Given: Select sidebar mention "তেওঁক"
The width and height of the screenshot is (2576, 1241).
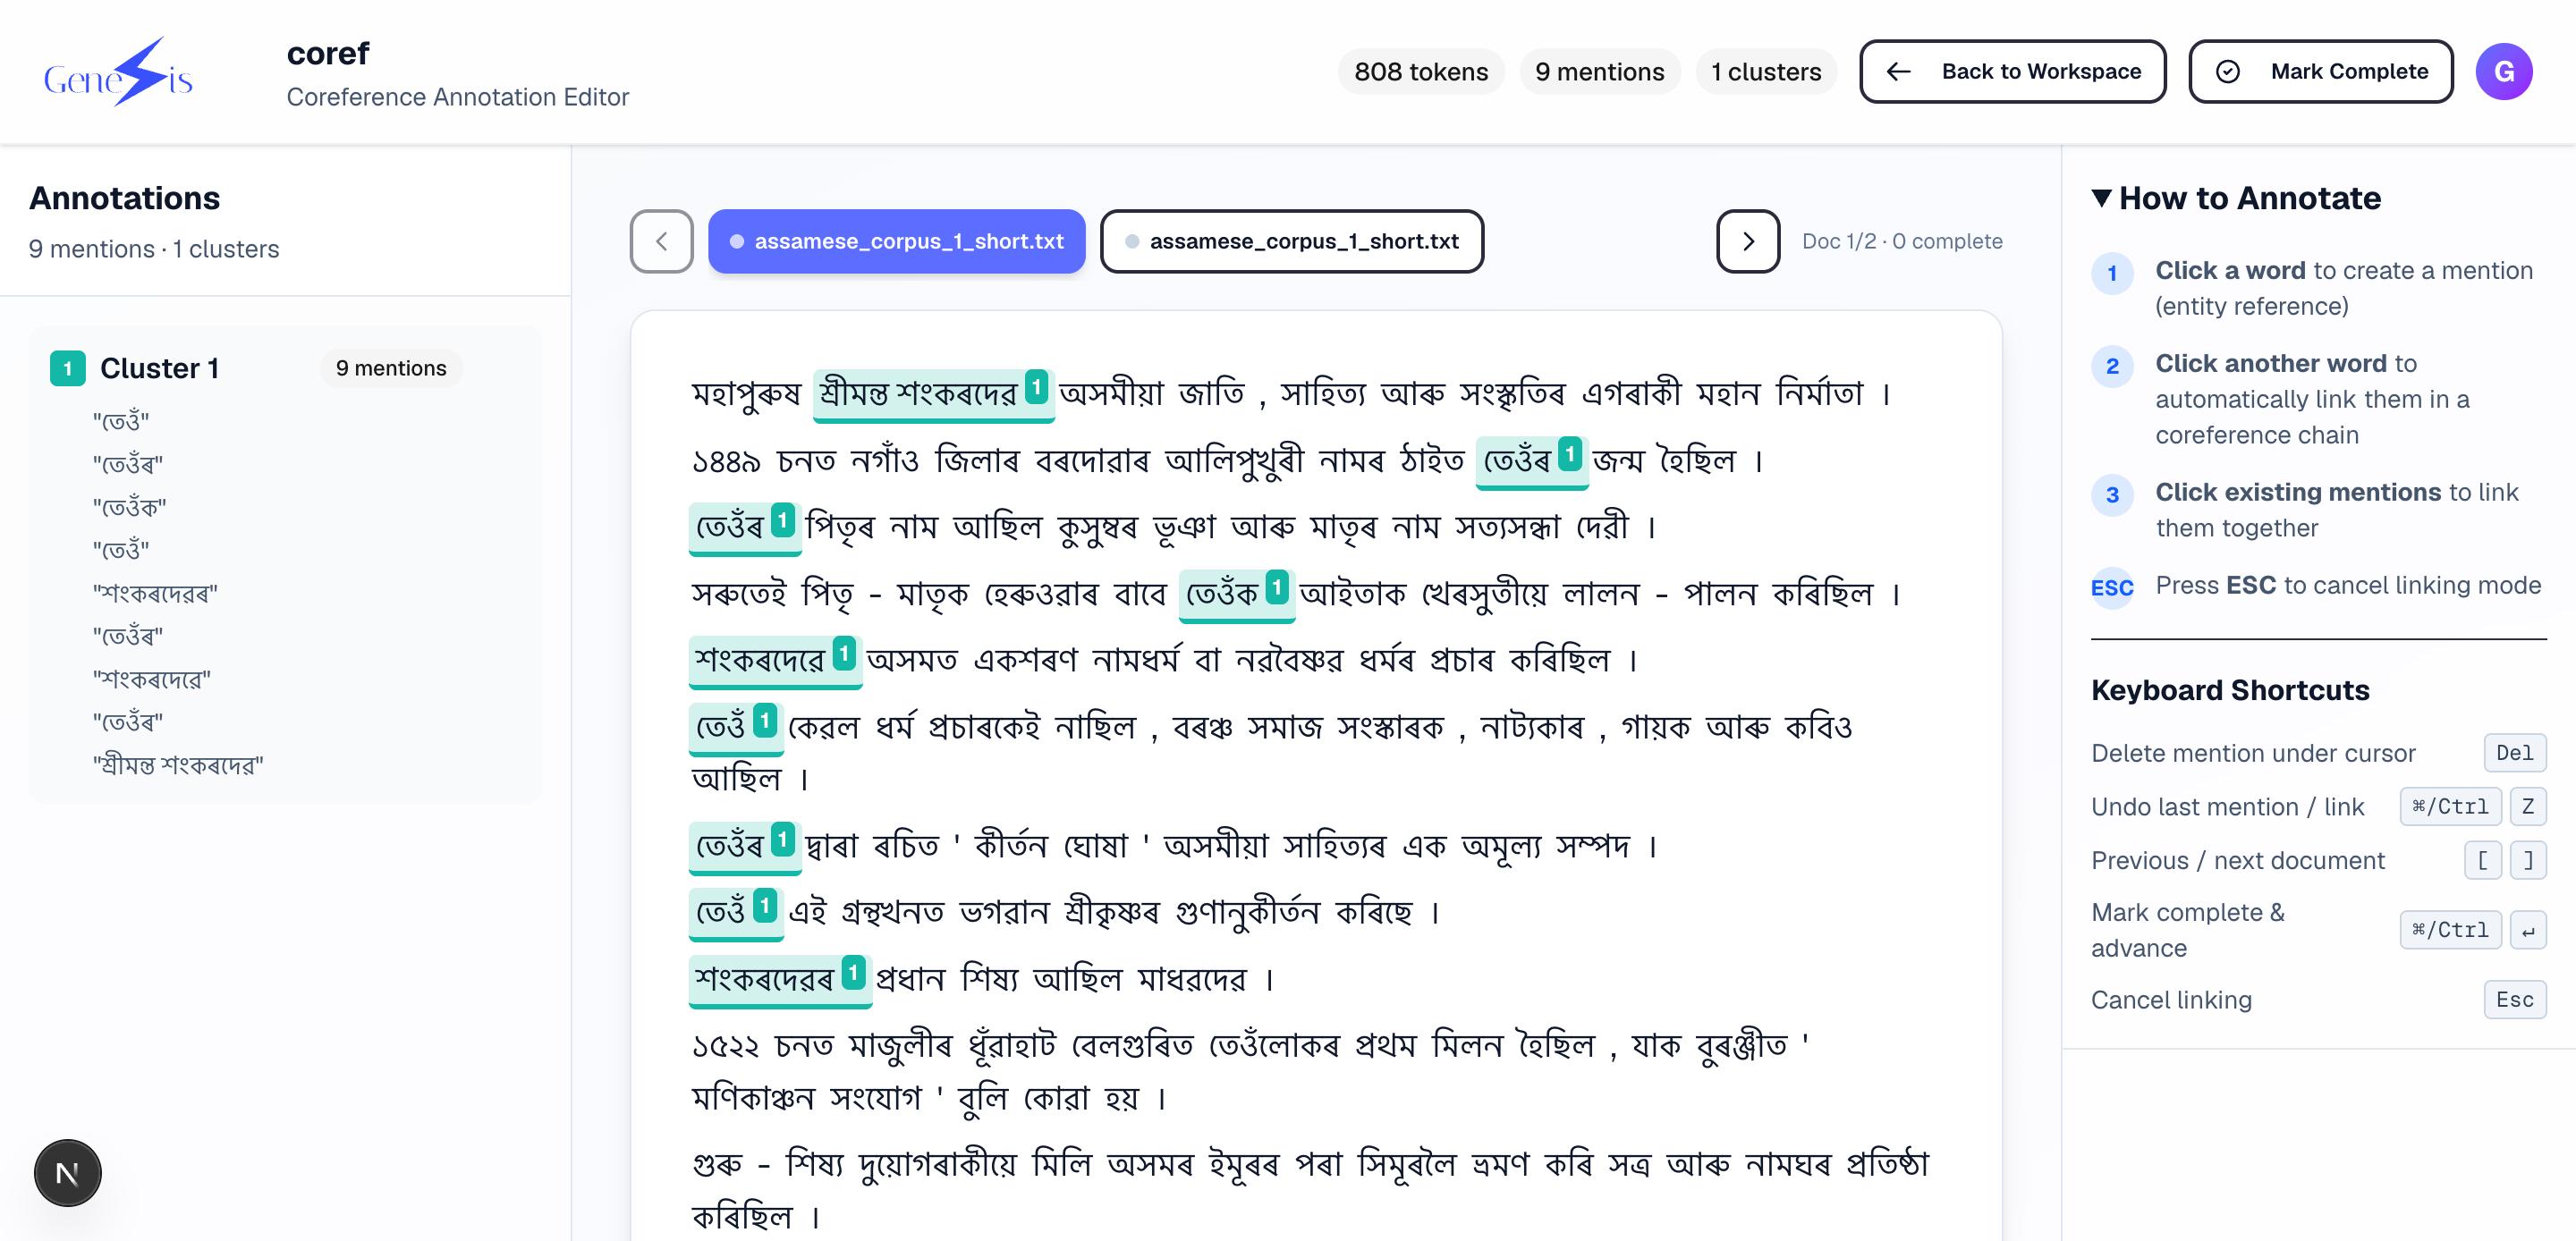Looking at the screenshot, I should (130, 507).
